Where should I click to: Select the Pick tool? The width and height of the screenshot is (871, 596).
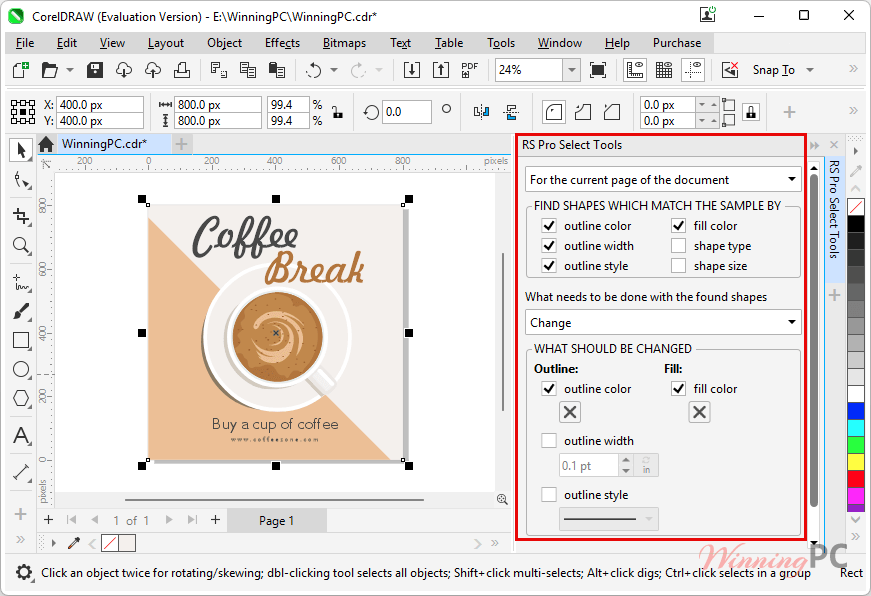click(x=21, y=151)
